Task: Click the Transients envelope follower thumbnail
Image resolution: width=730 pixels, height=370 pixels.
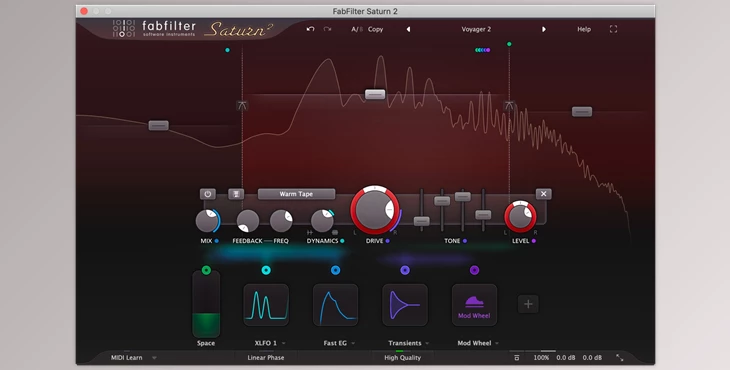Action: click(405, 304)
